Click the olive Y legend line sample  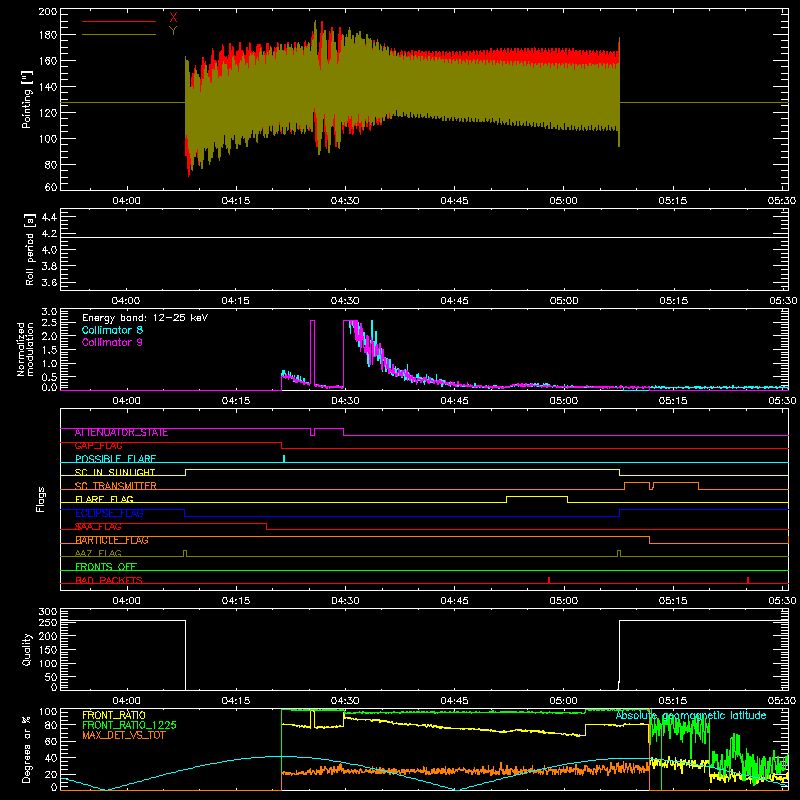(119, 35)
